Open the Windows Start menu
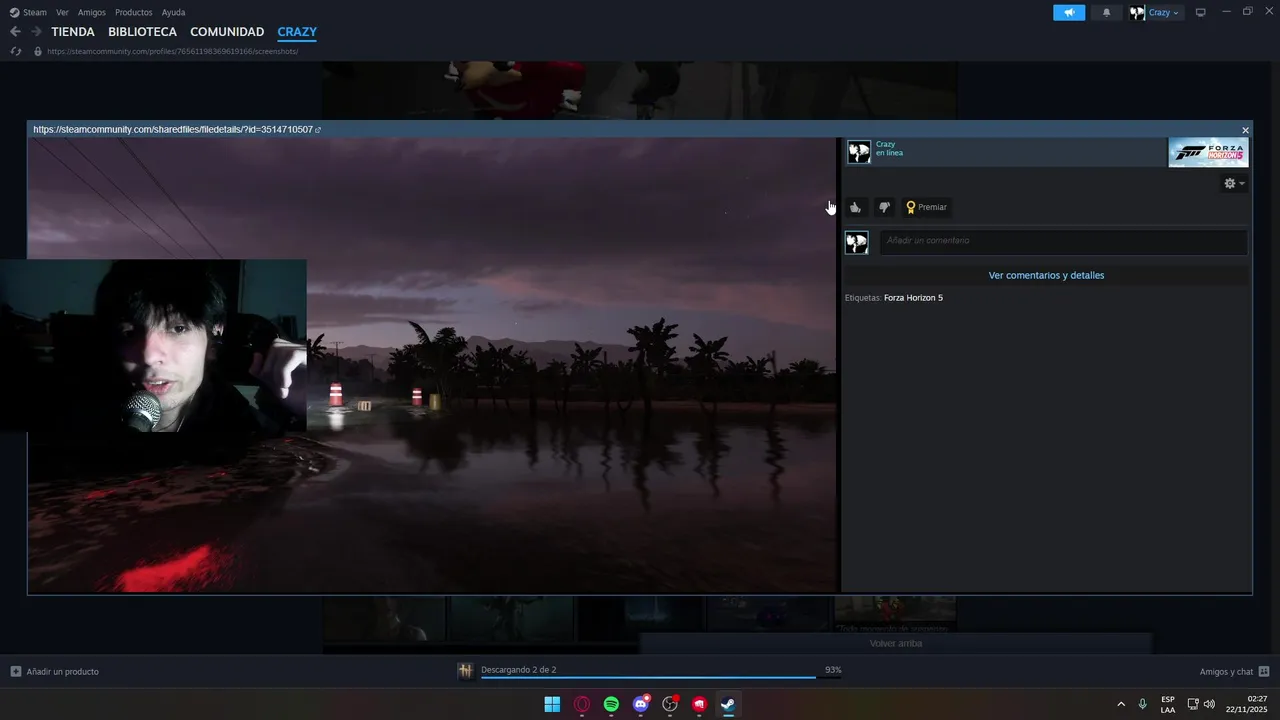This screenshot has width=1280, height=720. coord(552,704)
